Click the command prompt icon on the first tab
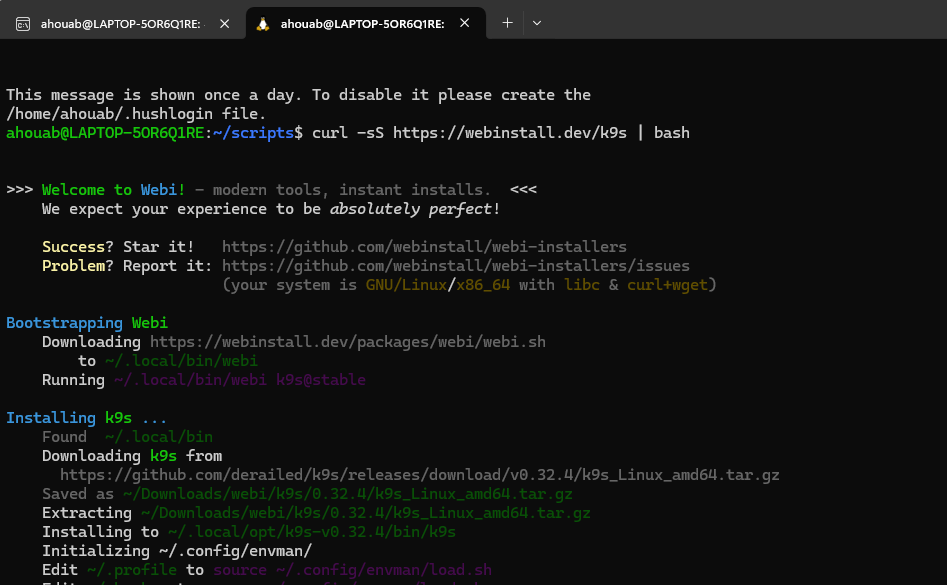The image size is (947, 585). [23, 24]
